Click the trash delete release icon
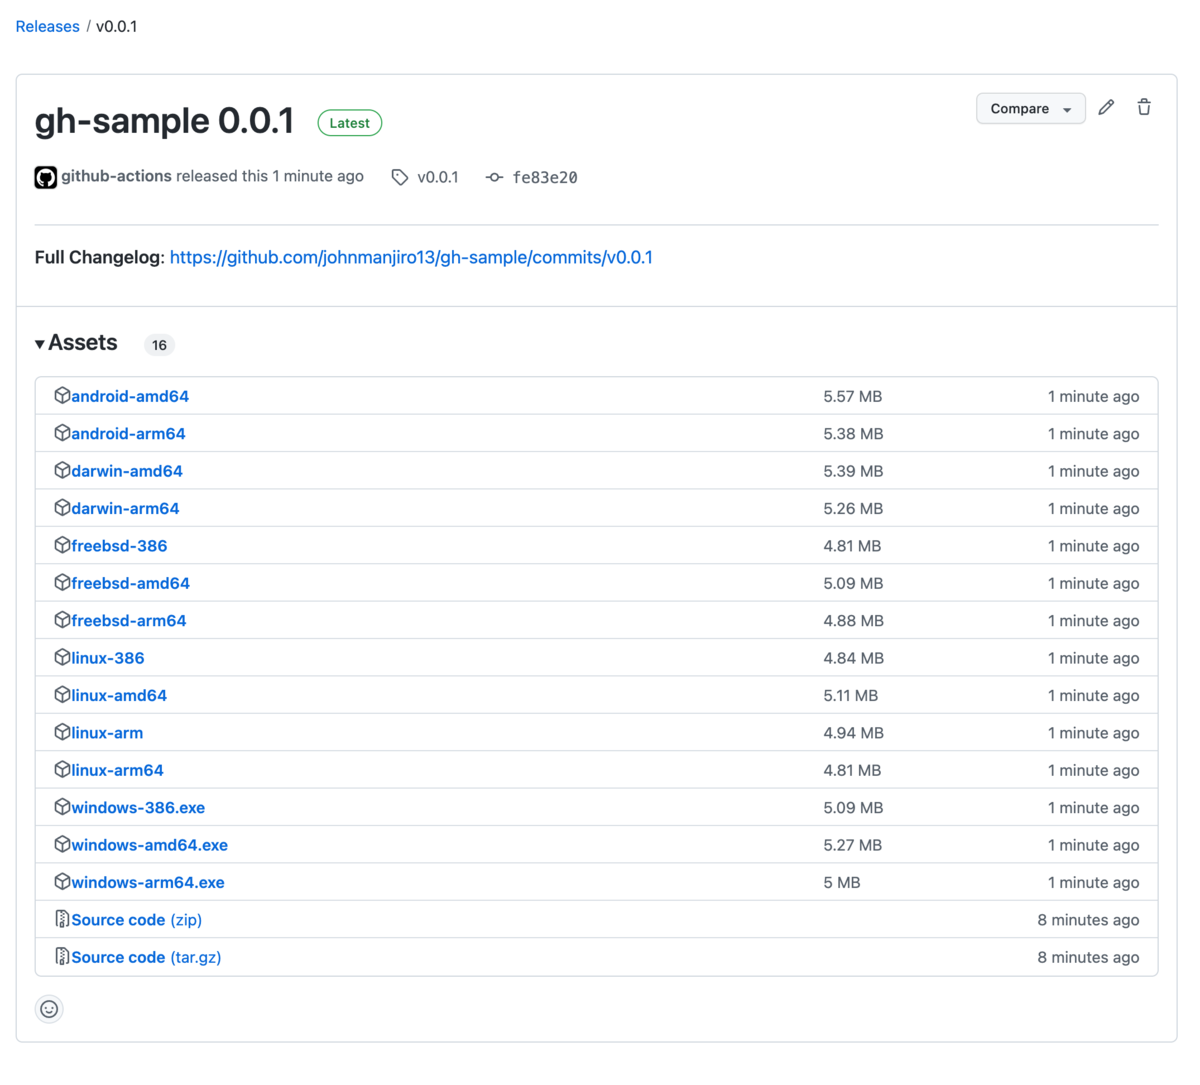Viewport: 1200px width, 1085px height. tap(1144, 107)
